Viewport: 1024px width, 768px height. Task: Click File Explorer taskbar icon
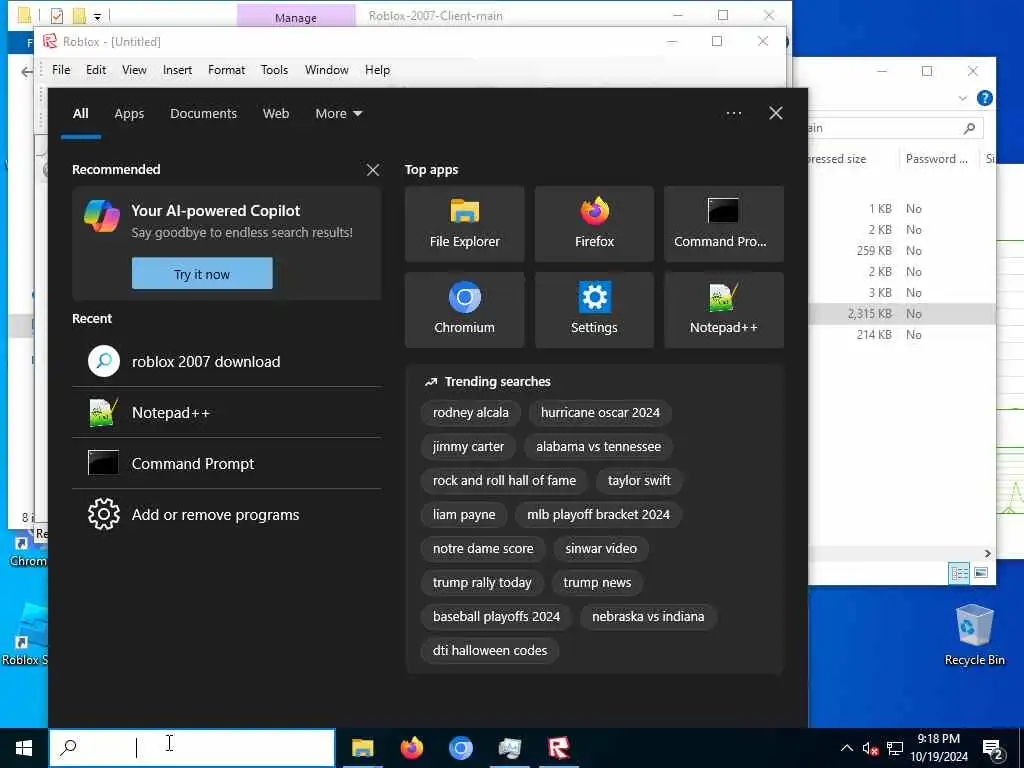click(362, 748)
